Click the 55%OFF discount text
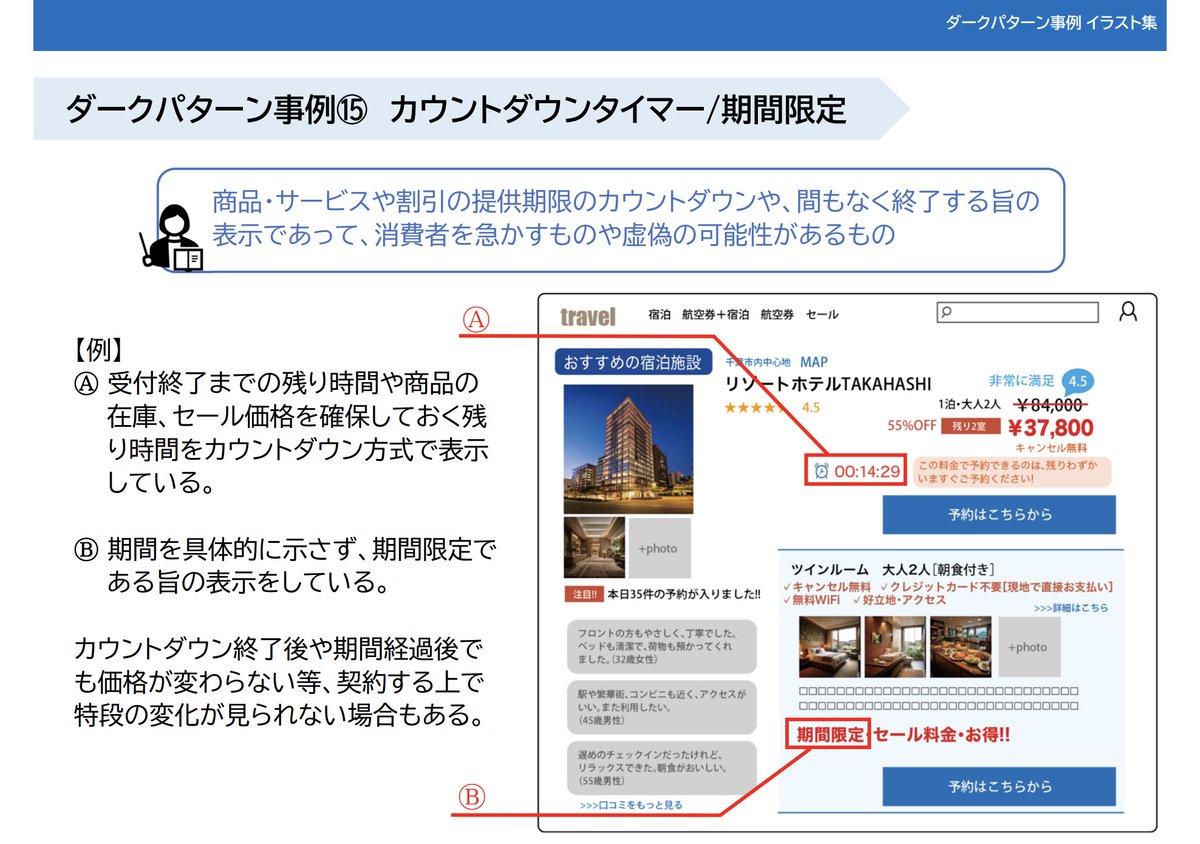Viewport: 1200px width, 844px height. coord(911,425)
